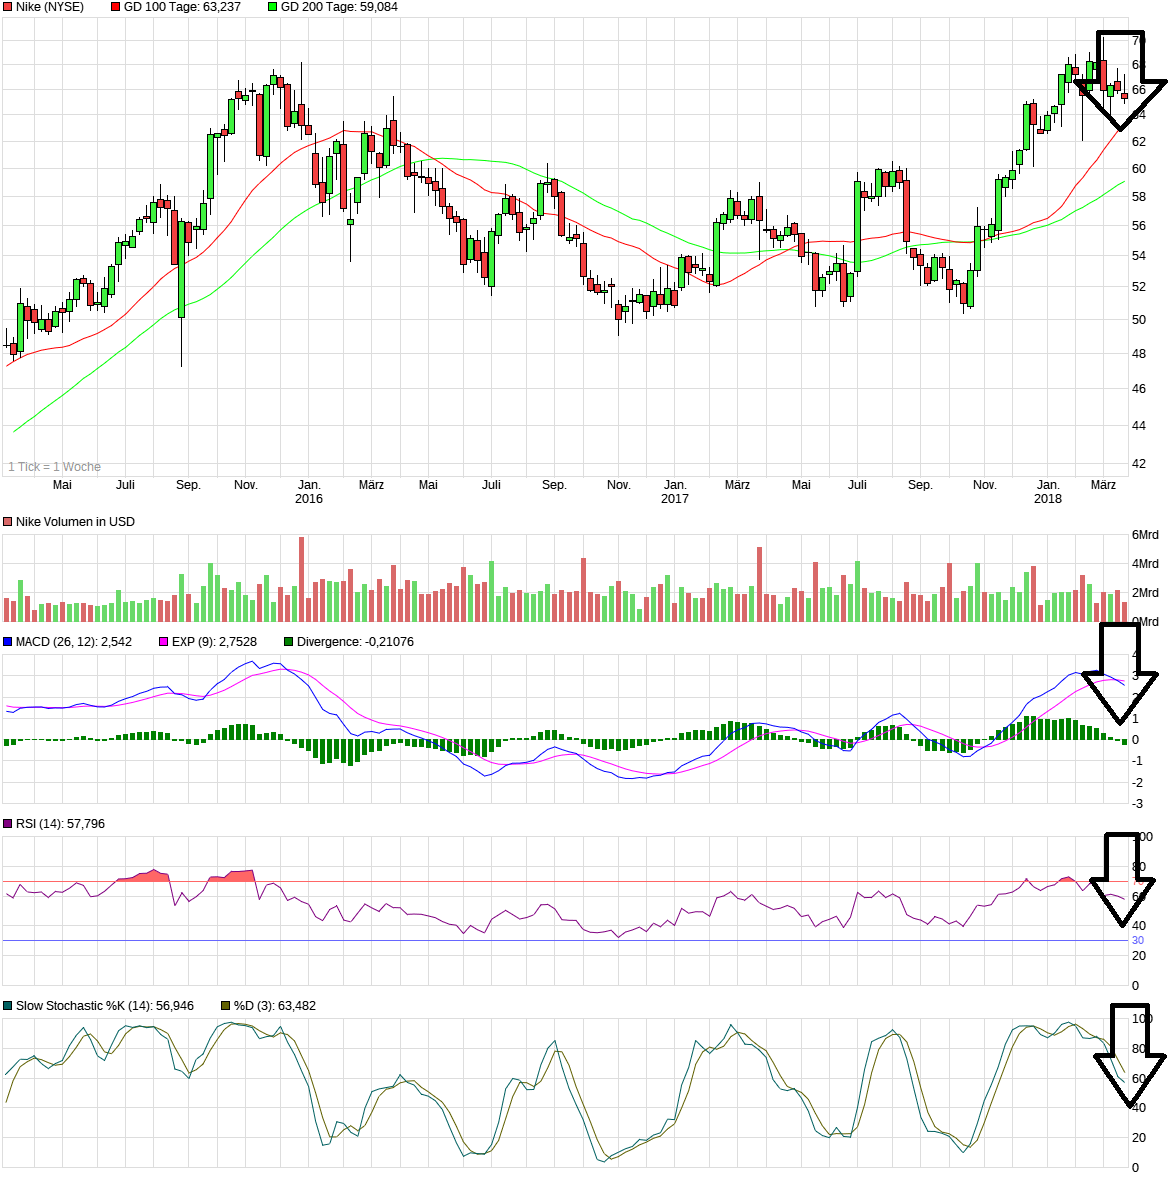Click the purple RSI (14) legend marker
Viewport: 1175px width, 1179px height.
8,823
